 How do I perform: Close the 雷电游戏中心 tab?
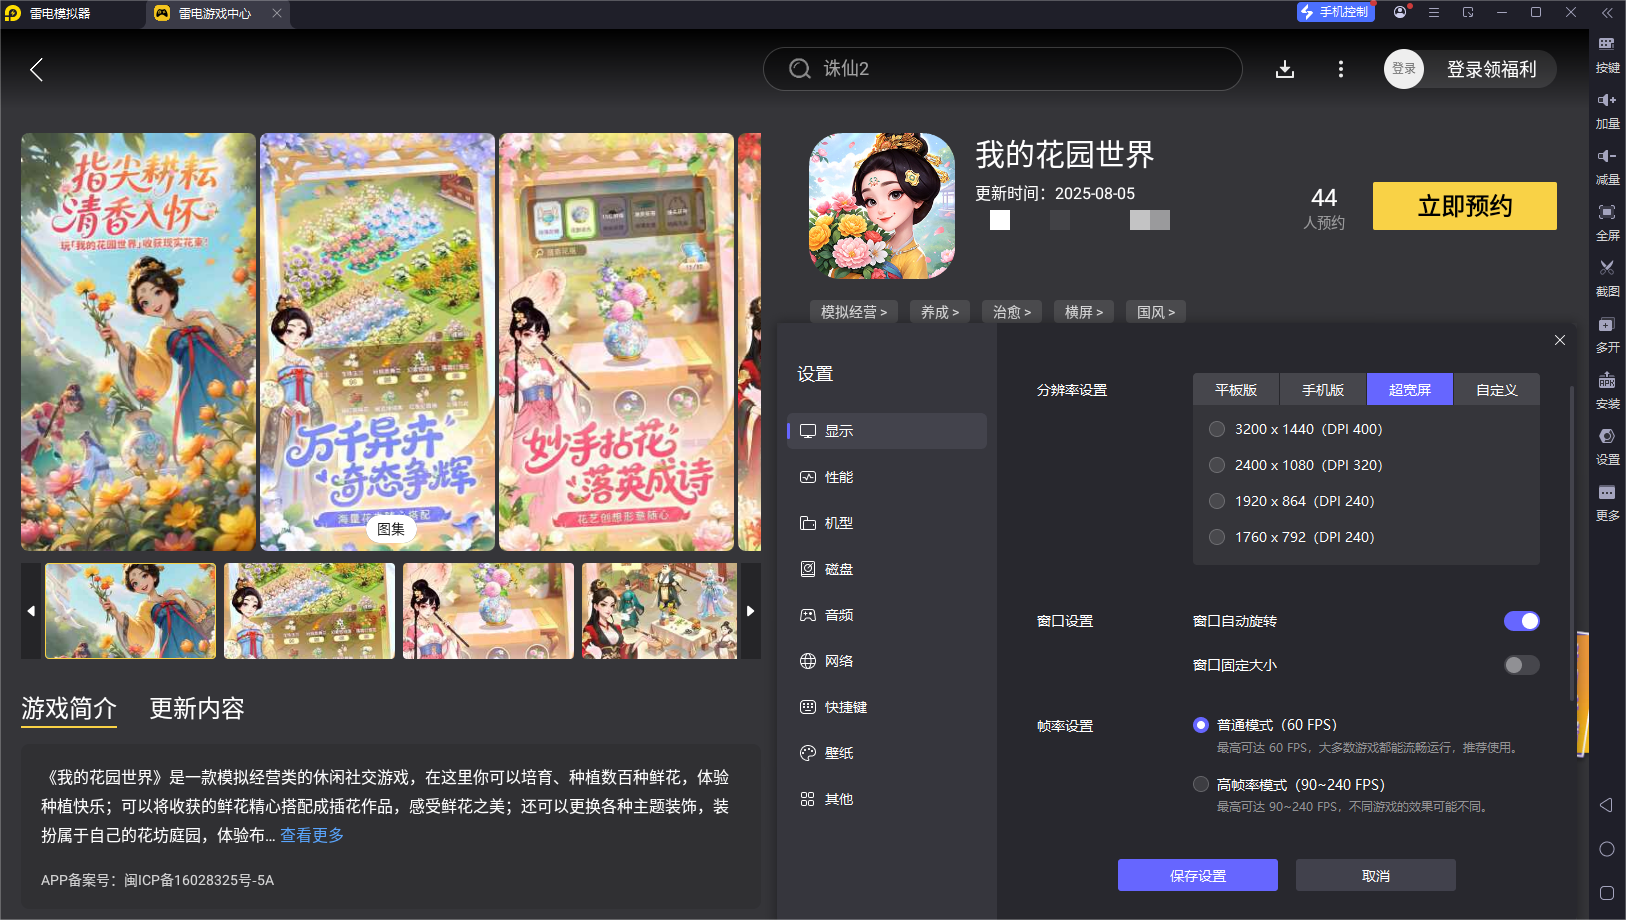[277, 13]
